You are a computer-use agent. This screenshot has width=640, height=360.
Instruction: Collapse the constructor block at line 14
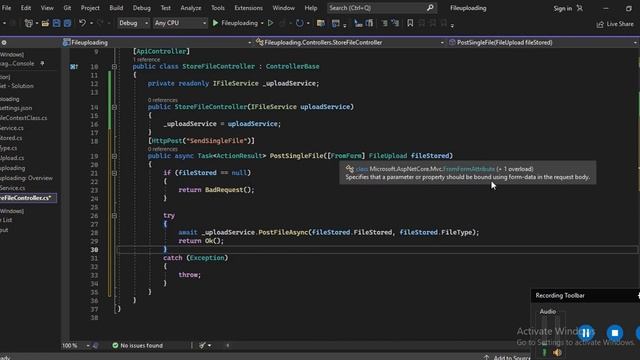coord(114,107)
